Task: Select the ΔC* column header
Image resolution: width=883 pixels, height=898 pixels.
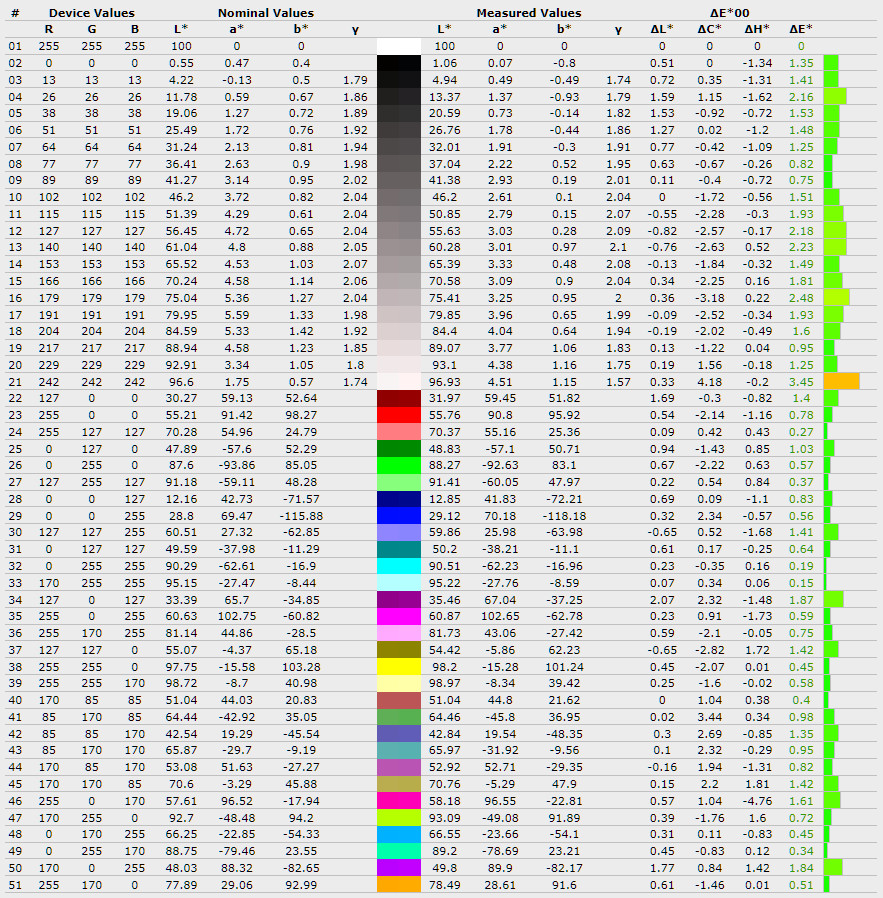Action: (x=712, y=29)
